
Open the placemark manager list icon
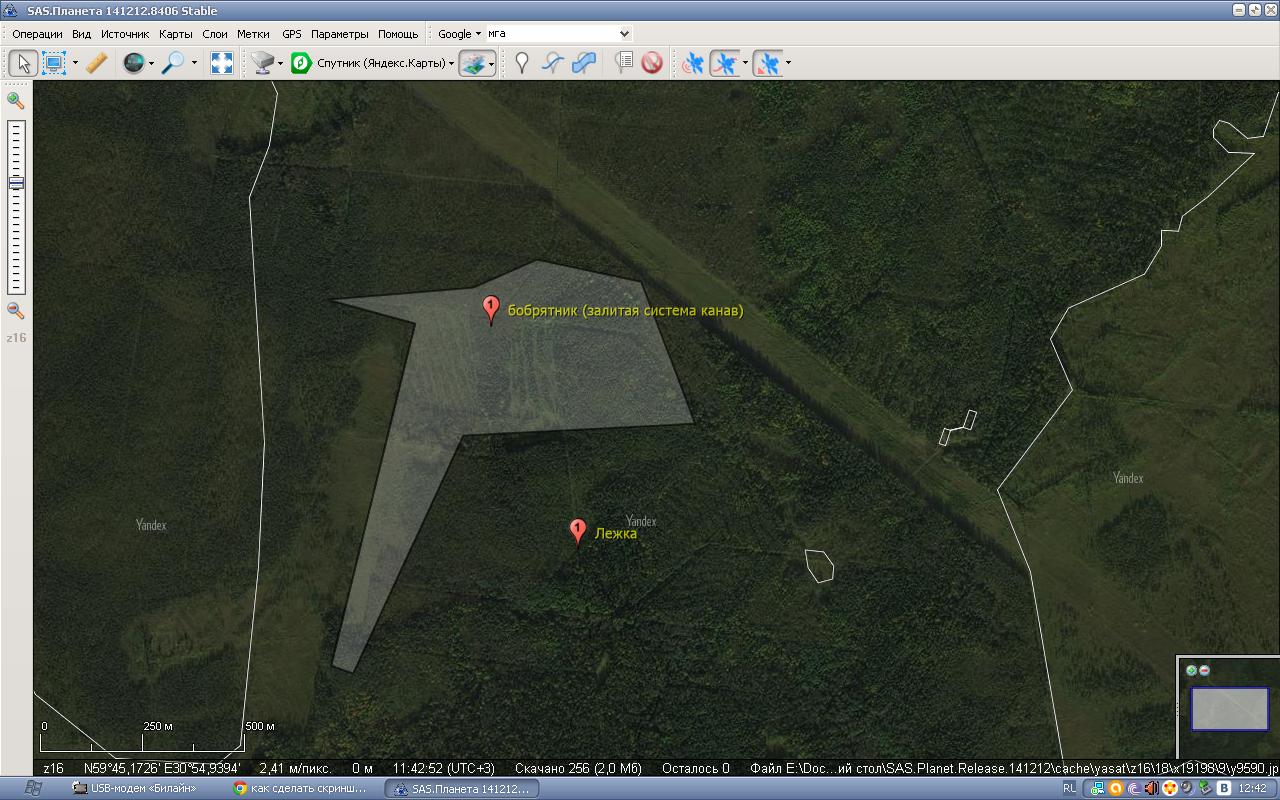tap(624, 63)
